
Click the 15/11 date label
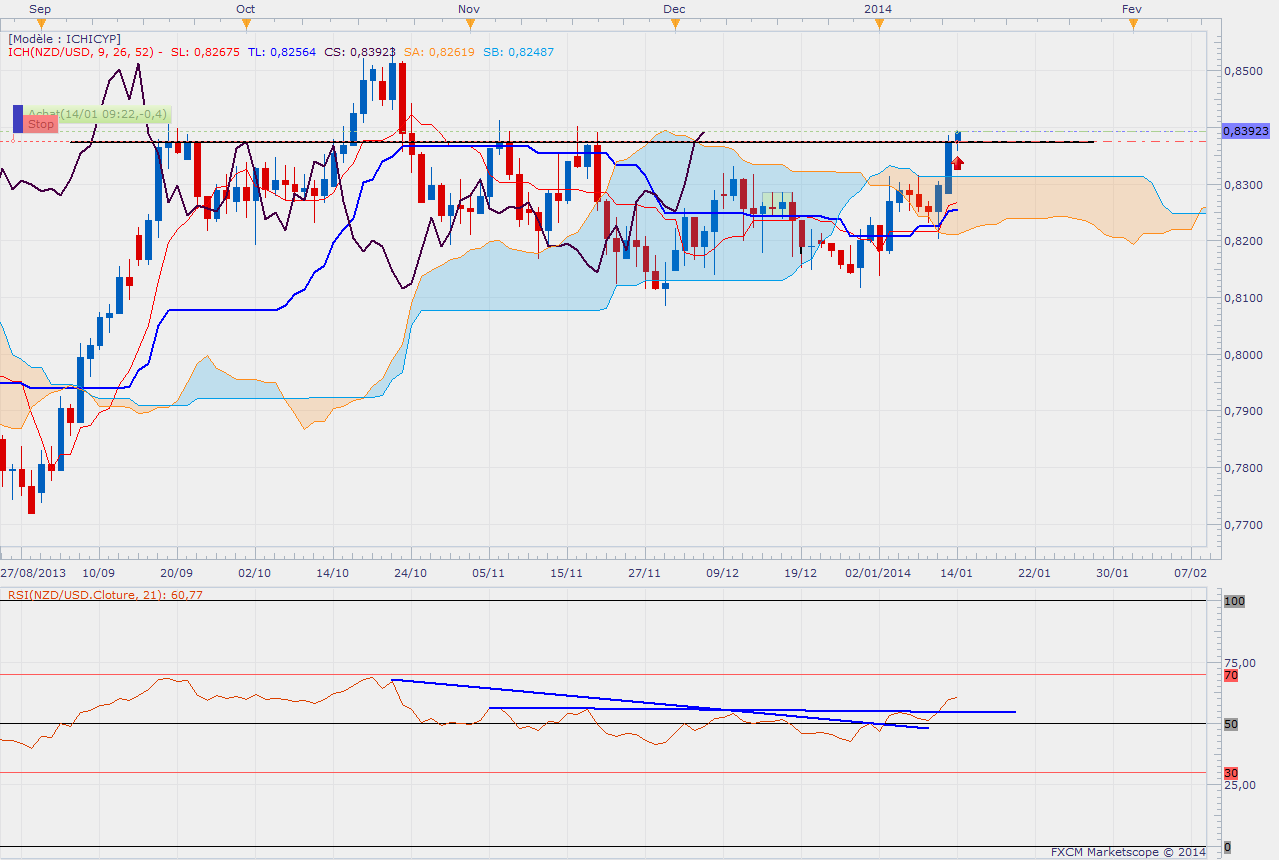point(567,573)
